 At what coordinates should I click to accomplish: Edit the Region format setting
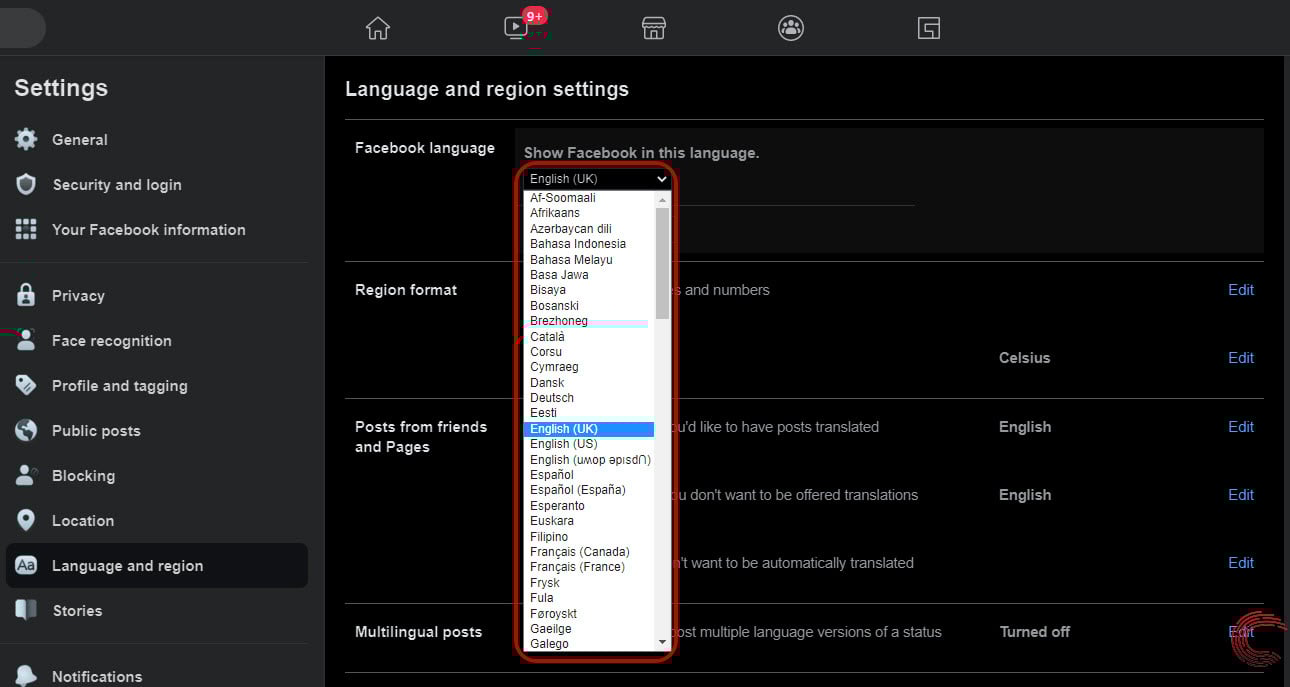coord(1240,289)
